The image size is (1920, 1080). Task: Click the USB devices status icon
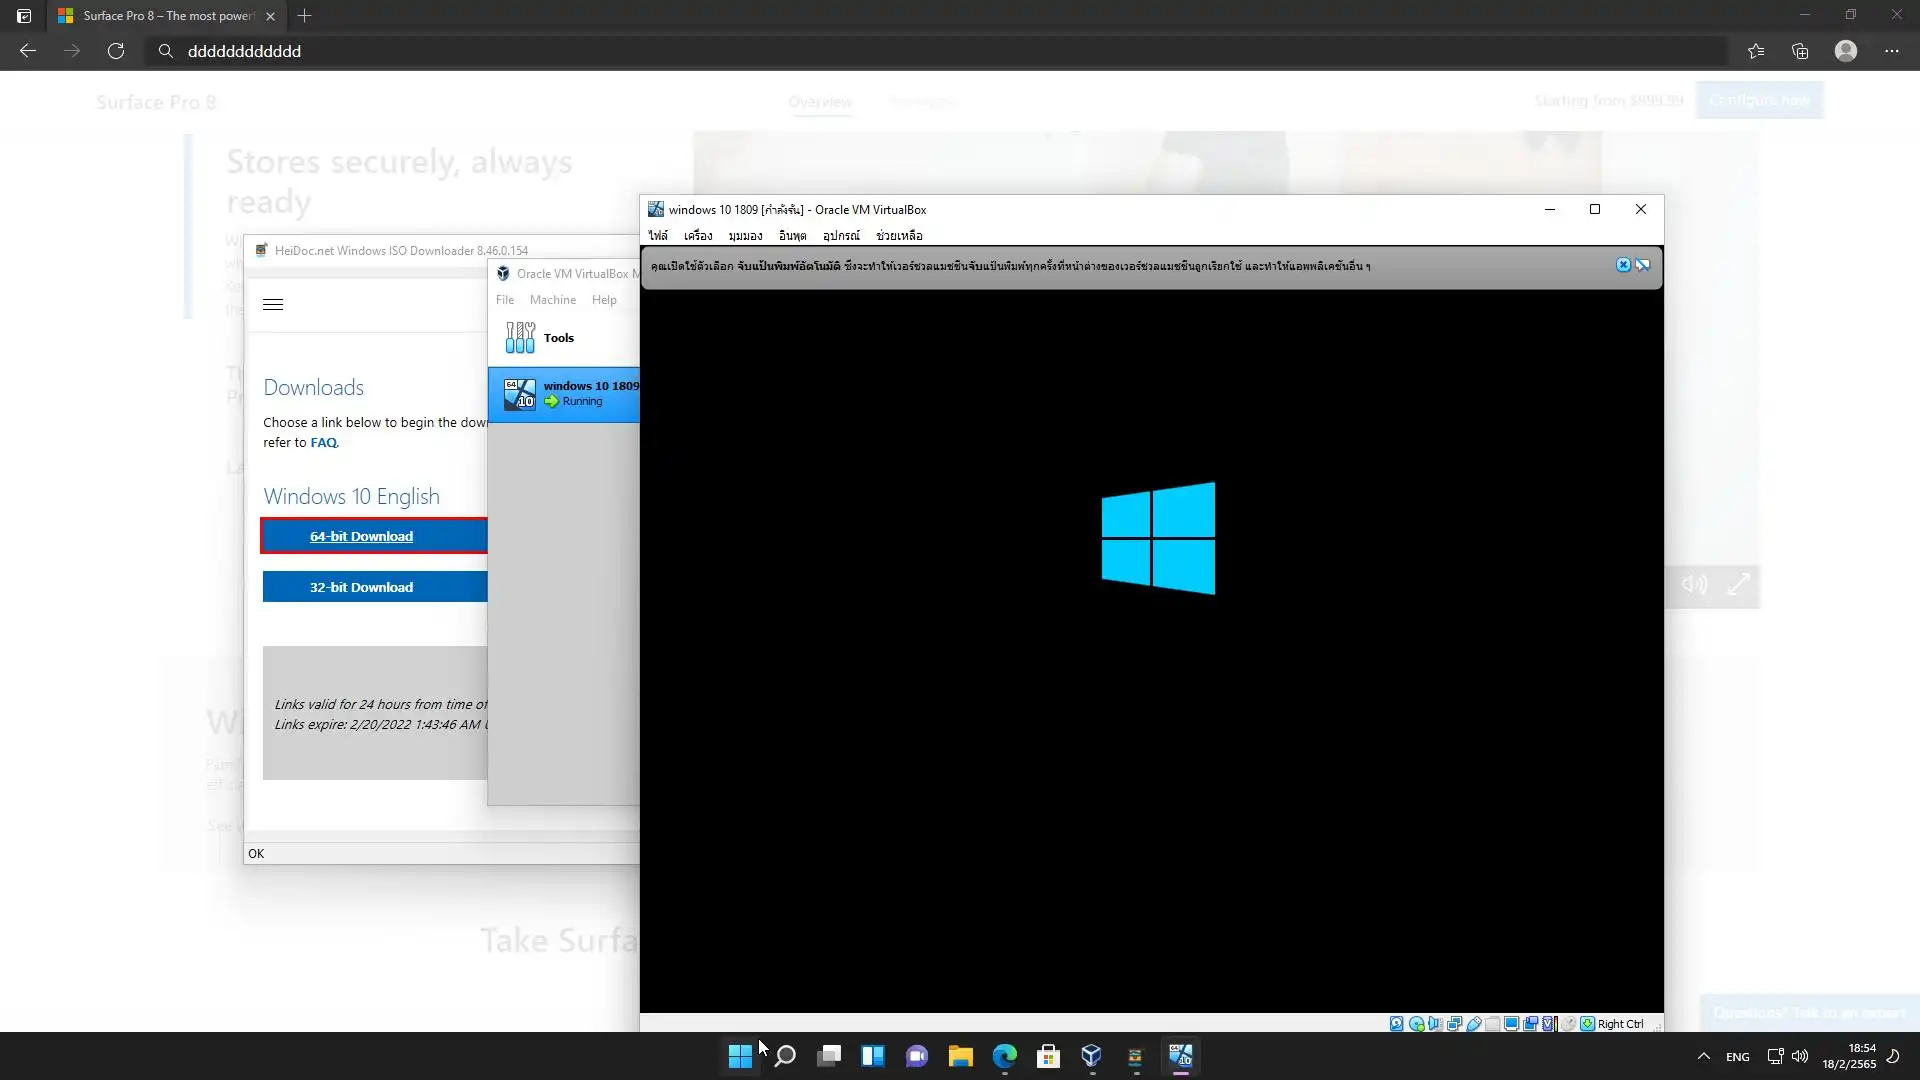pyautogui.click(x=1474, y=1023)
